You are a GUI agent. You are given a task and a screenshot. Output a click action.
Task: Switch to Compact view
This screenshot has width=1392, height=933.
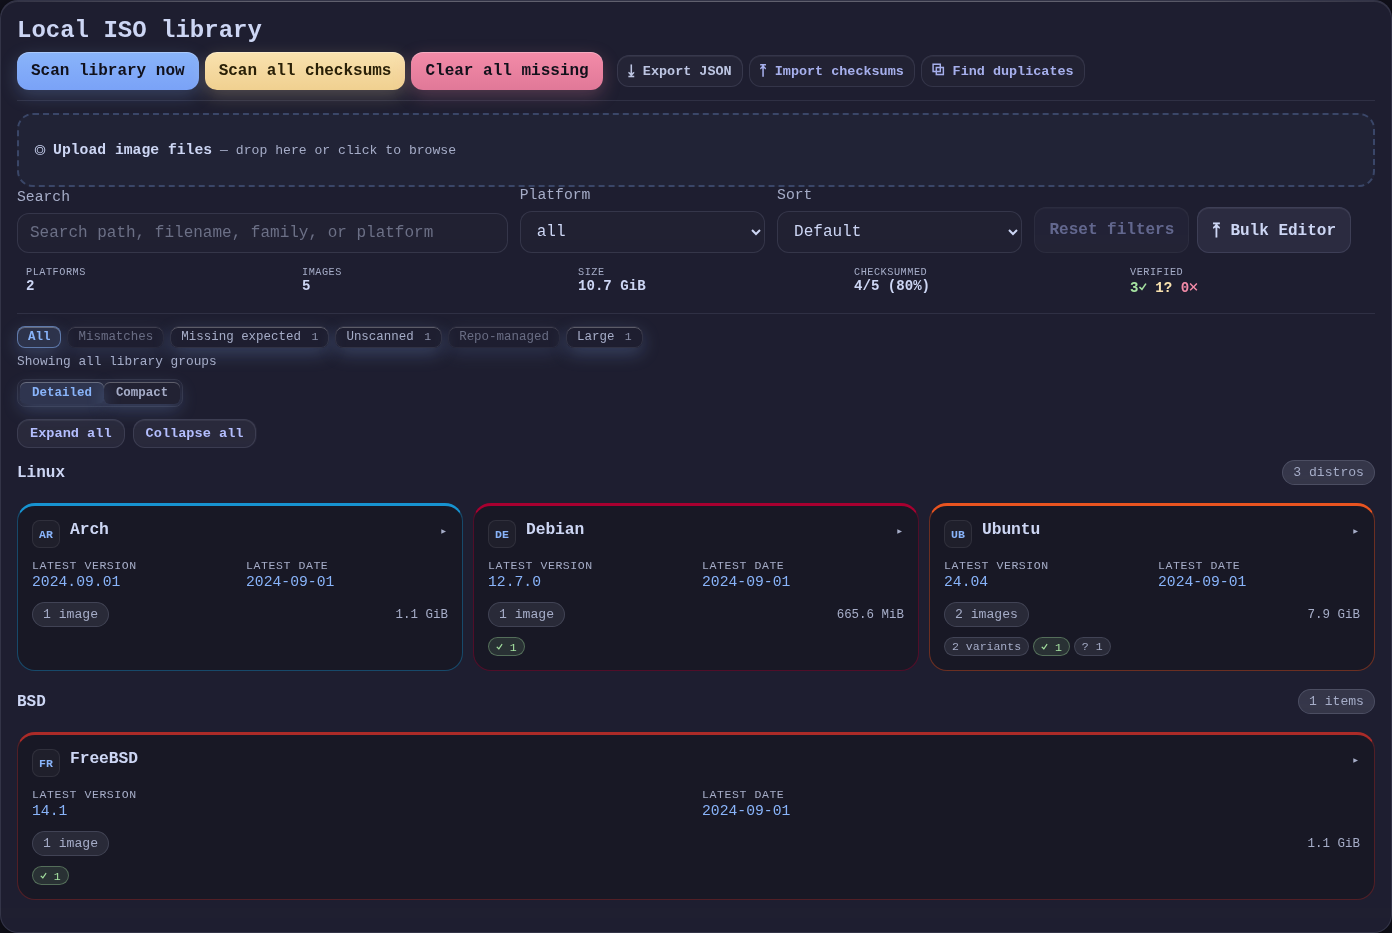coord(142,393)
